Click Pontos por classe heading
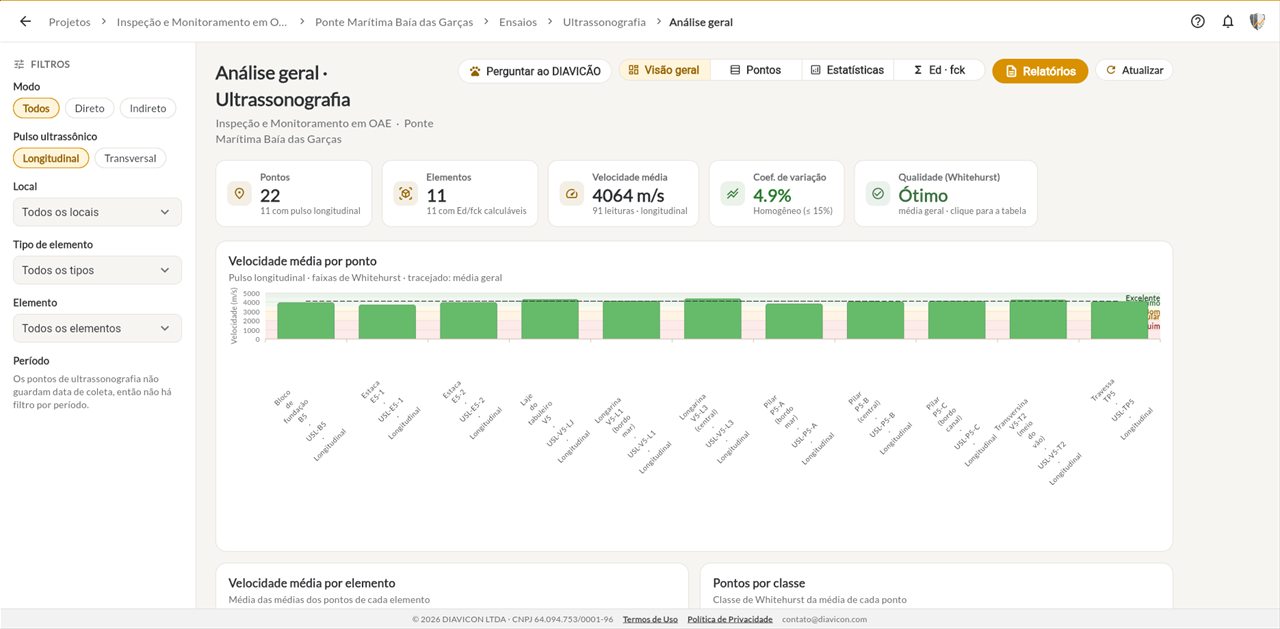This screenshot has width=1280, height=629. pyautogui.click(x=759, y=583)
